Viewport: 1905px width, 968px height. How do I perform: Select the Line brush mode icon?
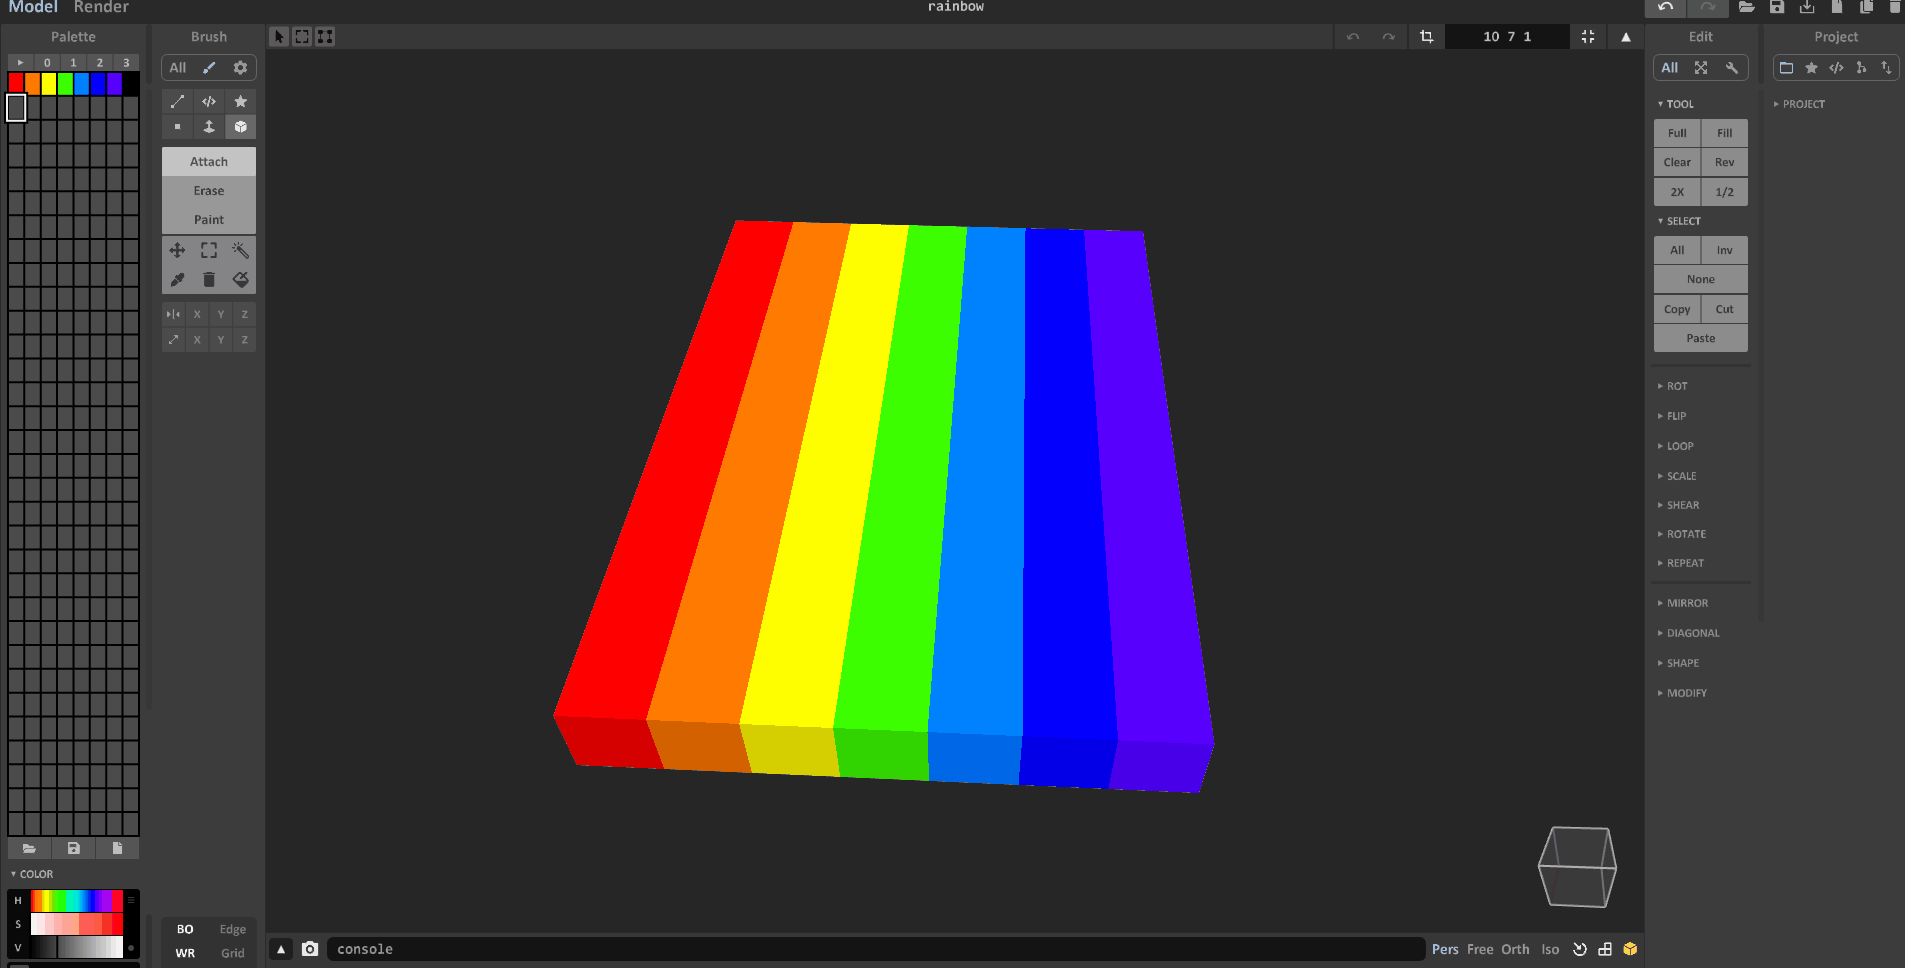177,101
